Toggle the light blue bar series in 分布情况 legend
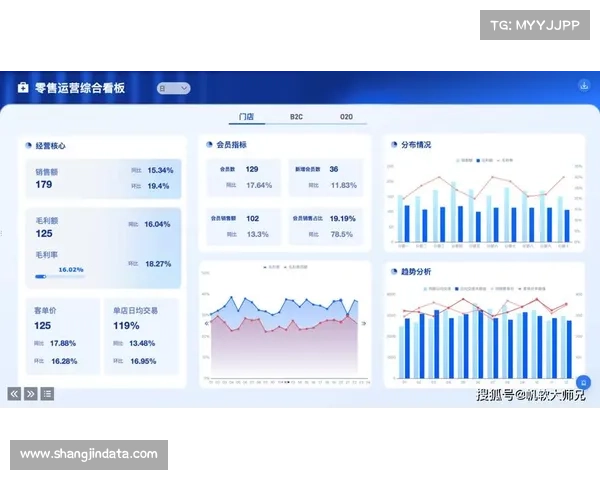Screen dimensions: 600x480 [464, 160]
